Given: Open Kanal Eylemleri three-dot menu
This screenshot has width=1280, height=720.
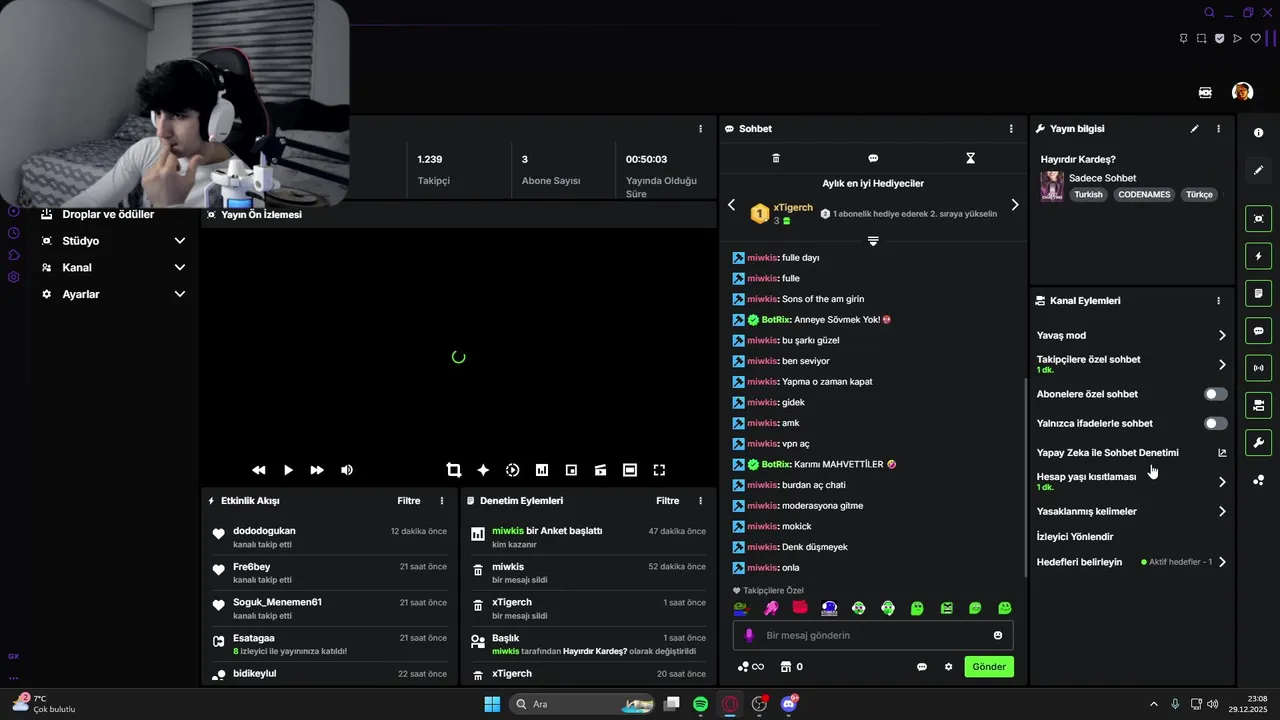Looking at the screenshot, I should tap(1218, 301).
